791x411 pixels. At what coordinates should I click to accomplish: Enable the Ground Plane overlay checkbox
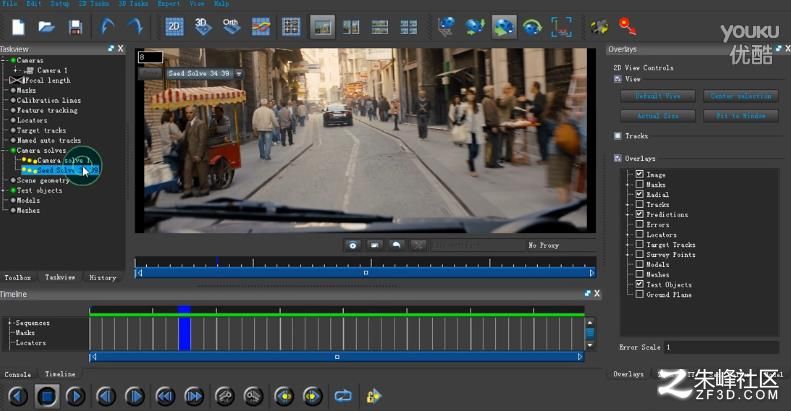point(640,295)
